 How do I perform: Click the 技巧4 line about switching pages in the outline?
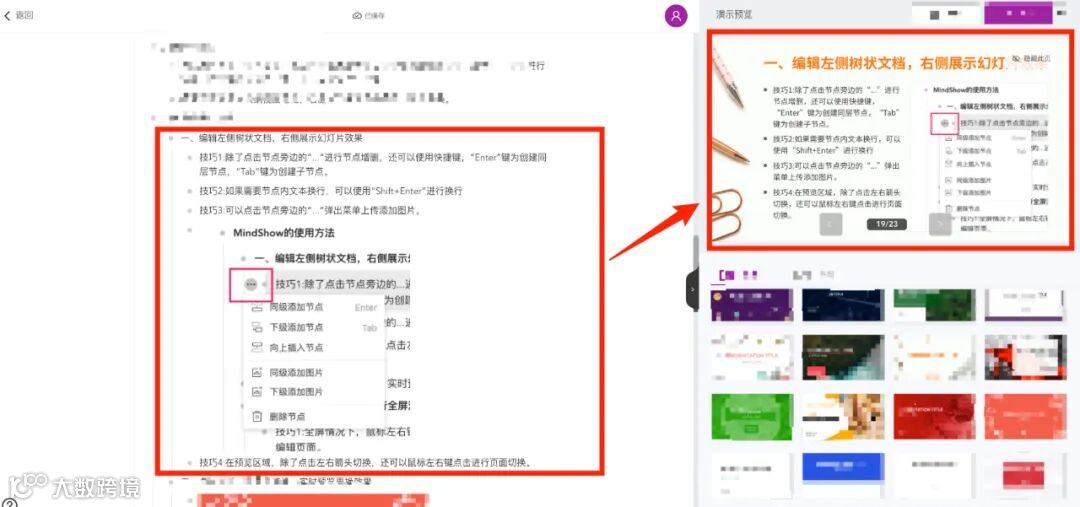[365, 462]
